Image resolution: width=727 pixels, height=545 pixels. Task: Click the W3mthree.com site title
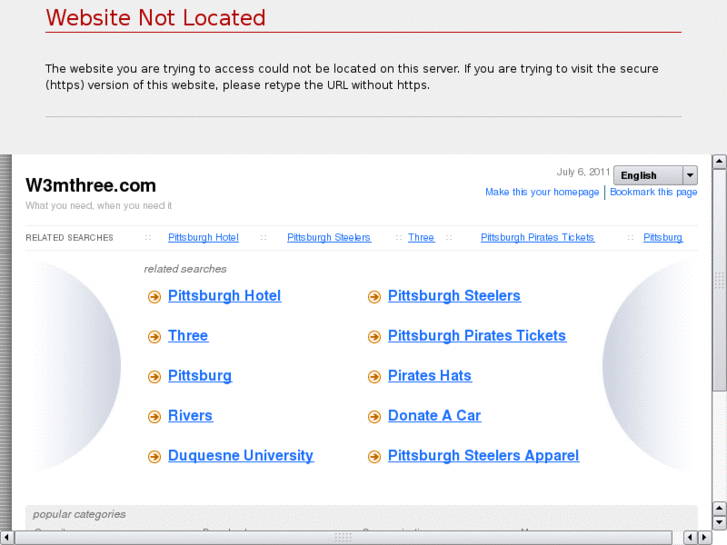pyautogui.click(x=91, y=185)
